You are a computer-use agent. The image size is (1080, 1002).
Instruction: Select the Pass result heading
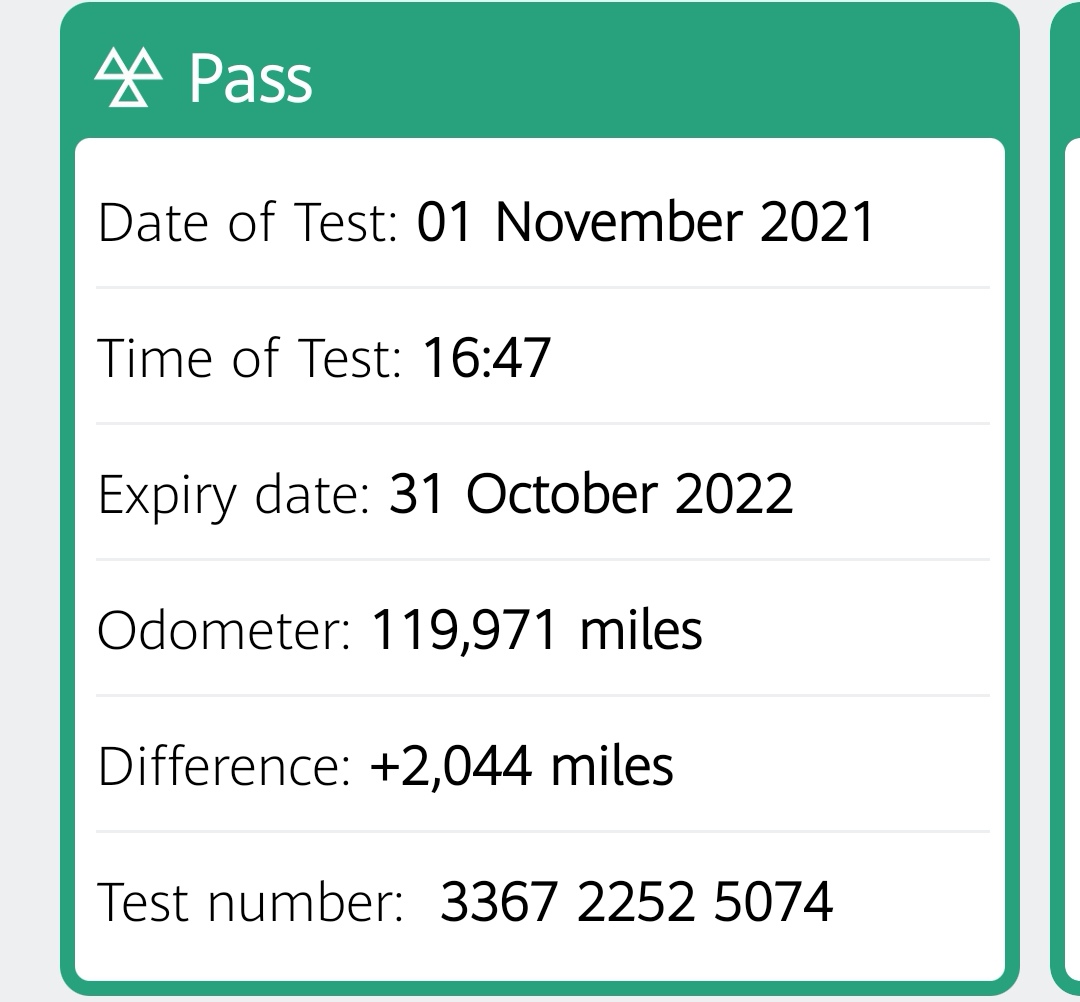pyautogui.click(x=250, y=79)
